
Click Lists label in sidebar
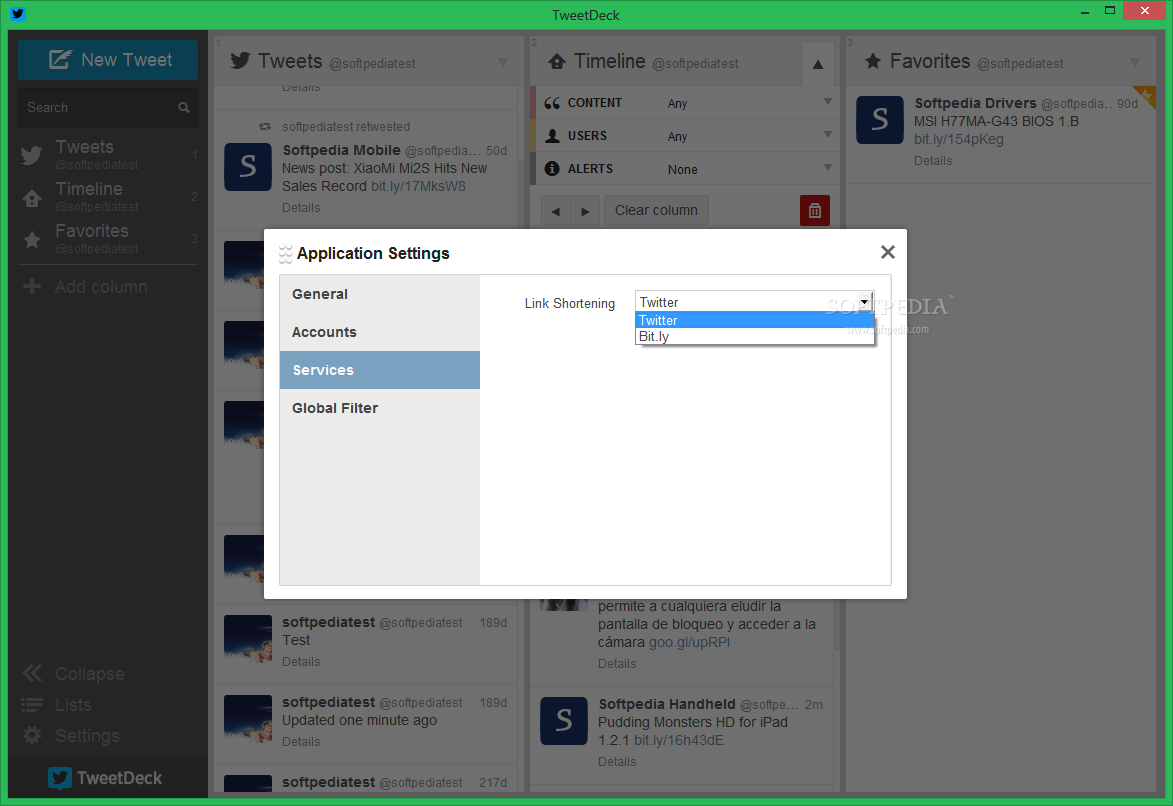pos(73,705)
